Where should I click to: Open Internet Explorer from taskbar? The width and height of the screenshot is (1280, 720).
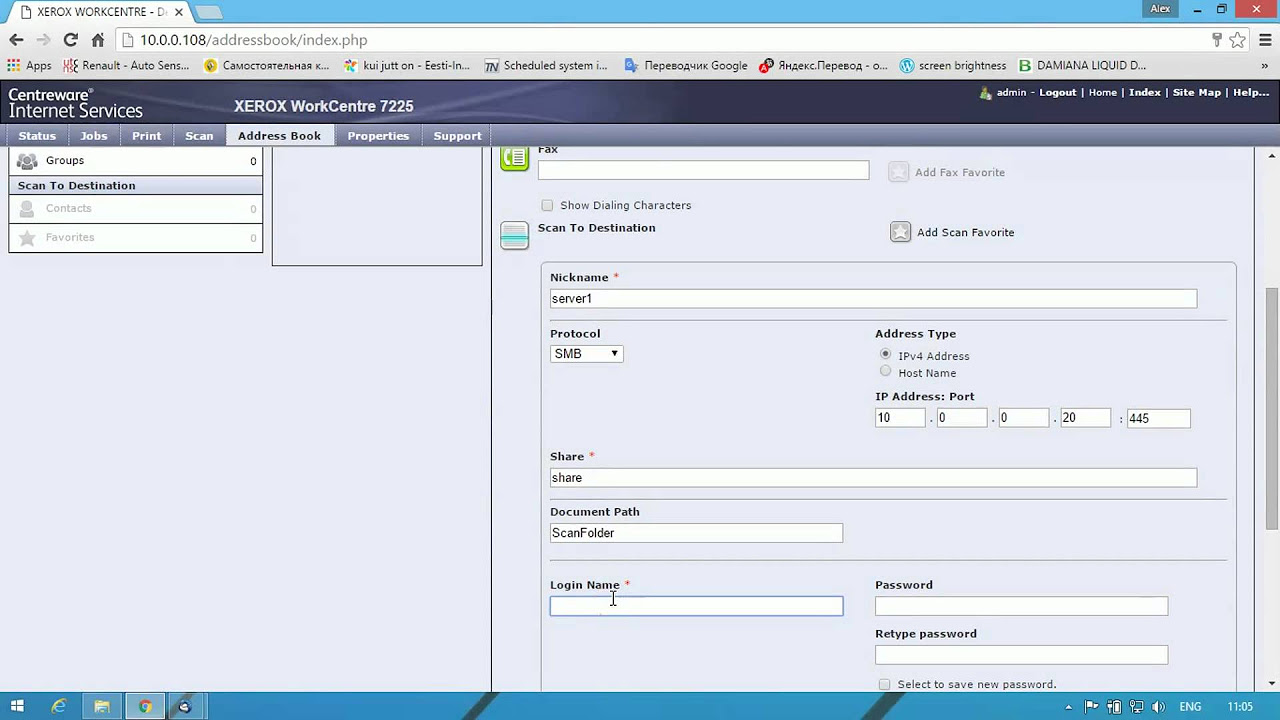pos(59,706)
